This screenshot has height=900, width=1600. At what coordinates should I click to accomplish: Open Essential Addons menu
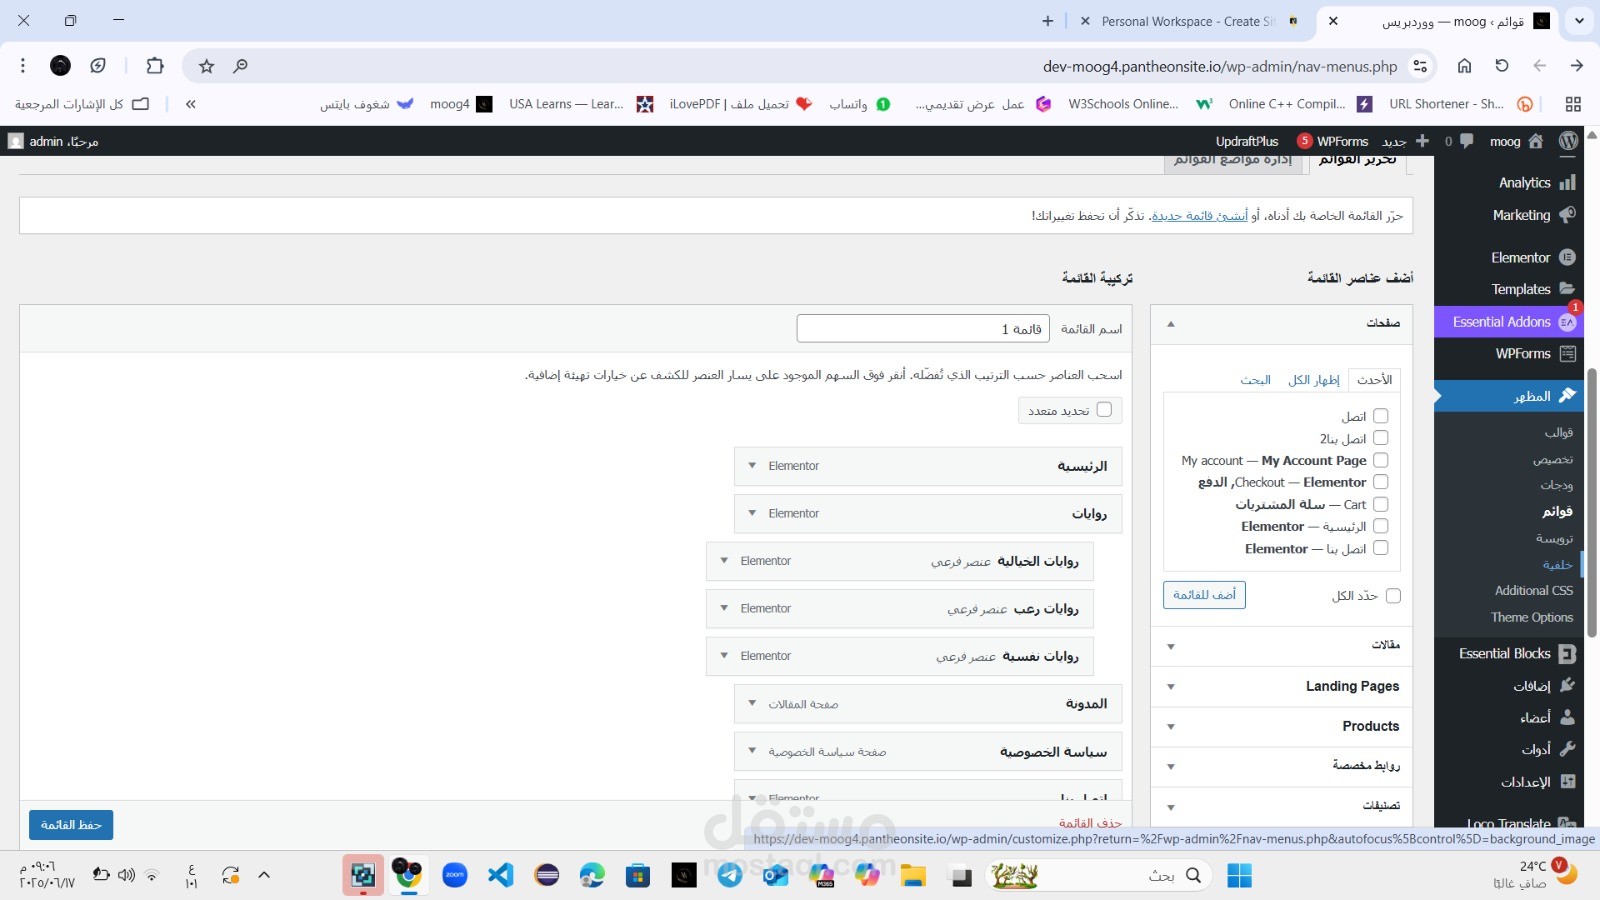pyautogui.click(x=1509, y=322)
